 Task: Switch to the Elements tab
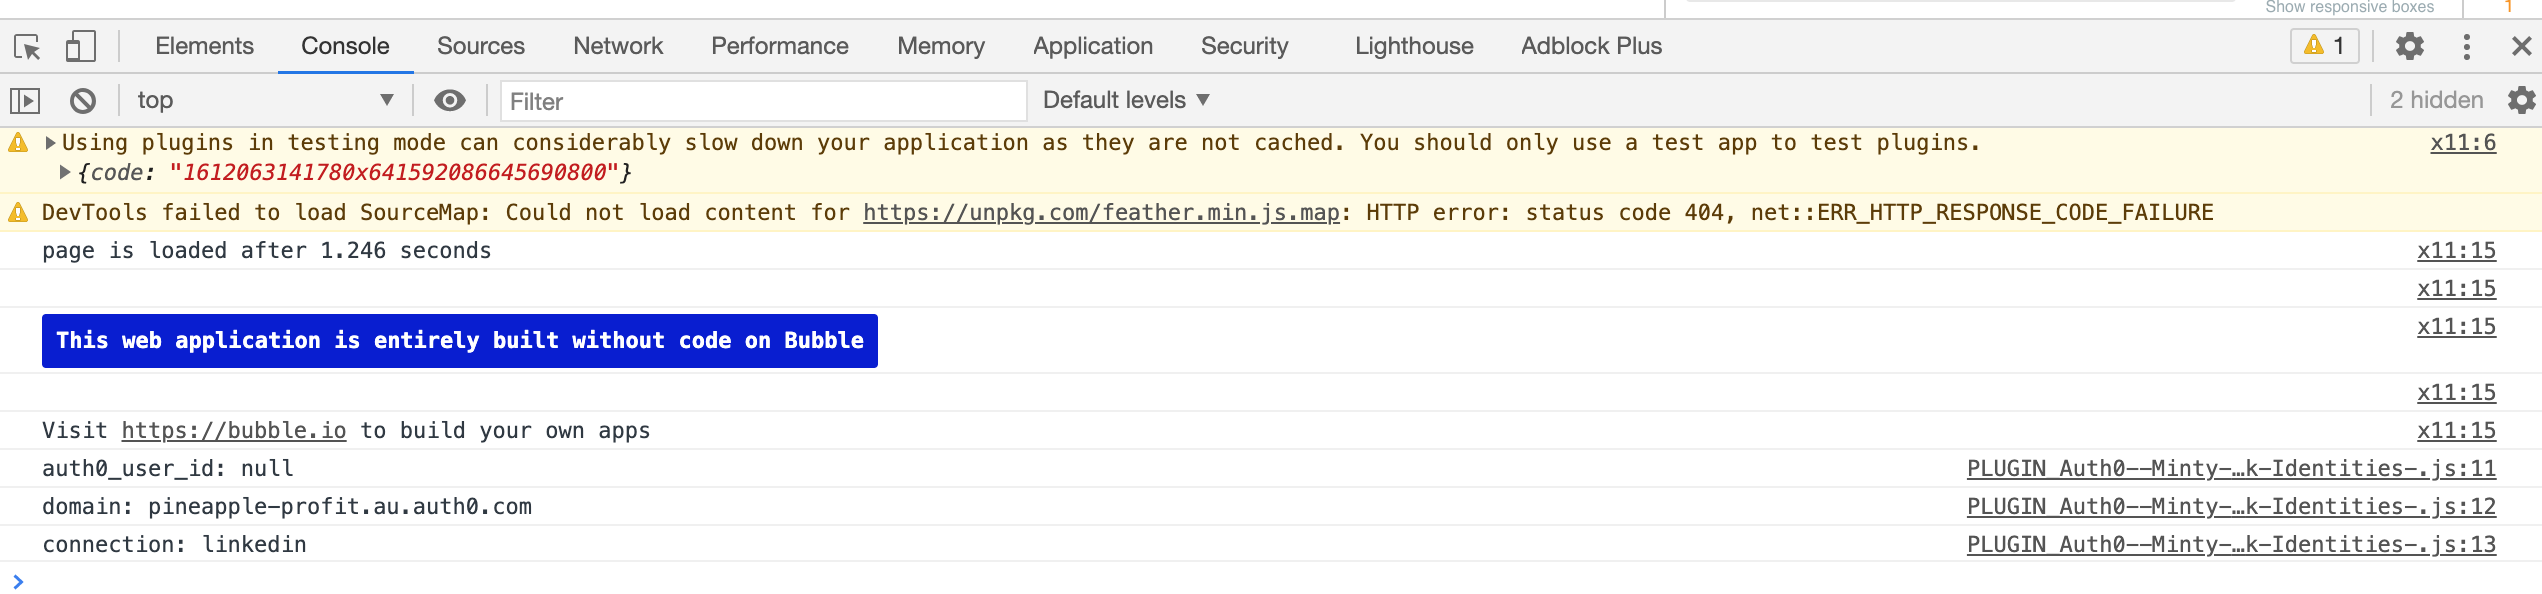pyautogui.click(x=204, y=46)
